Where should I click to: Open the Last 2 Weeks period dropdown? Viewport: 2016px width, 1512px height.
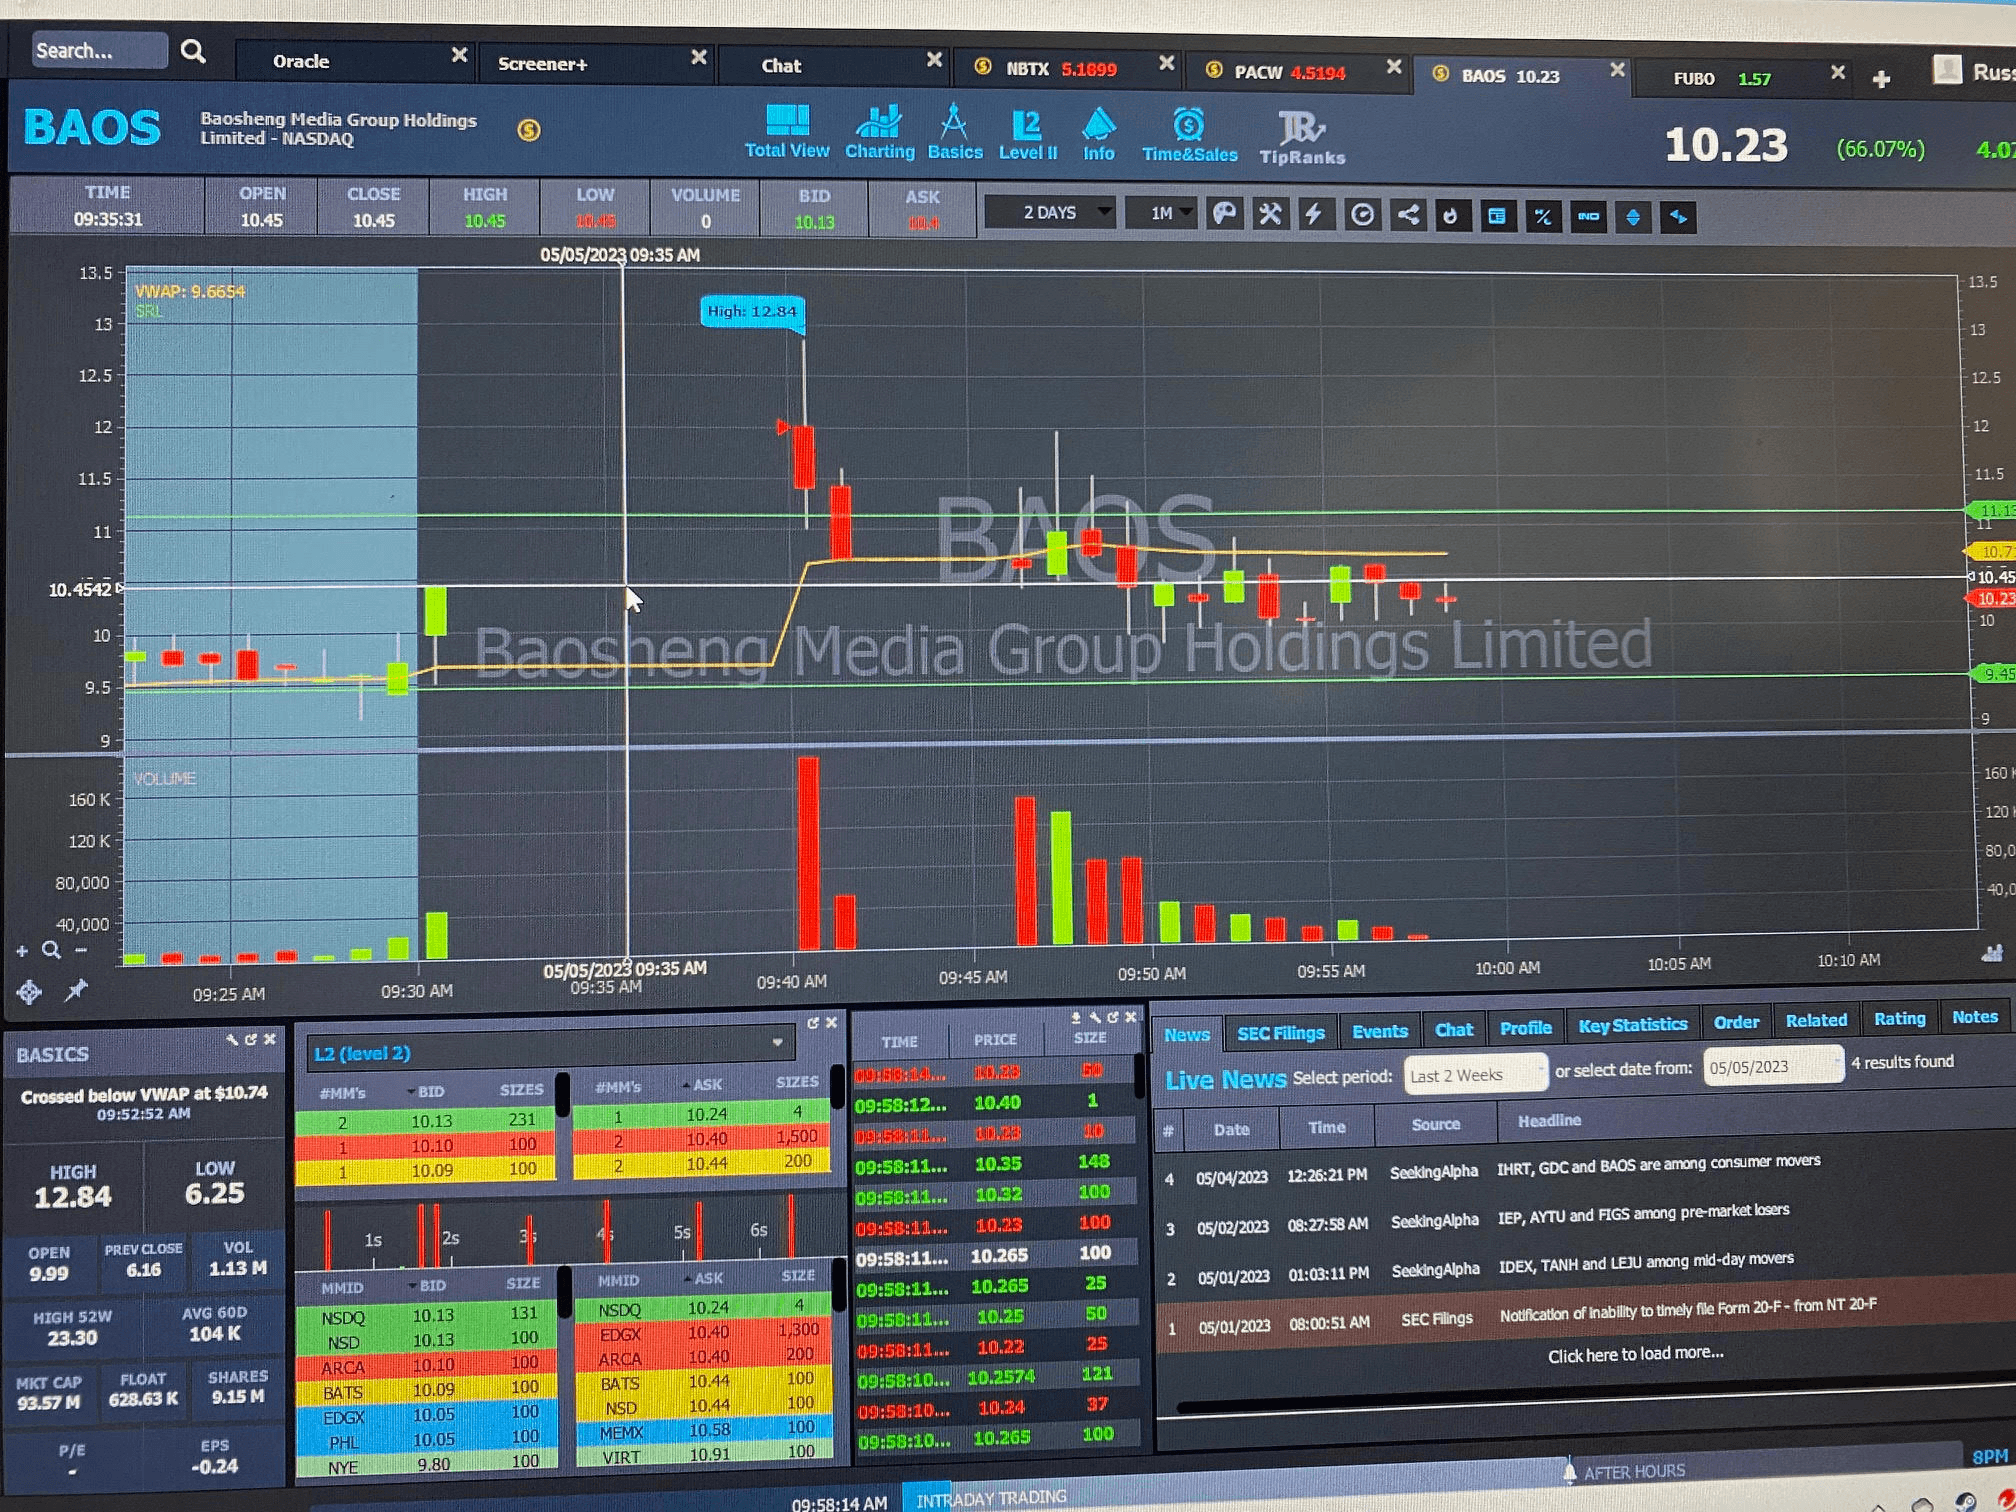1475,1075
